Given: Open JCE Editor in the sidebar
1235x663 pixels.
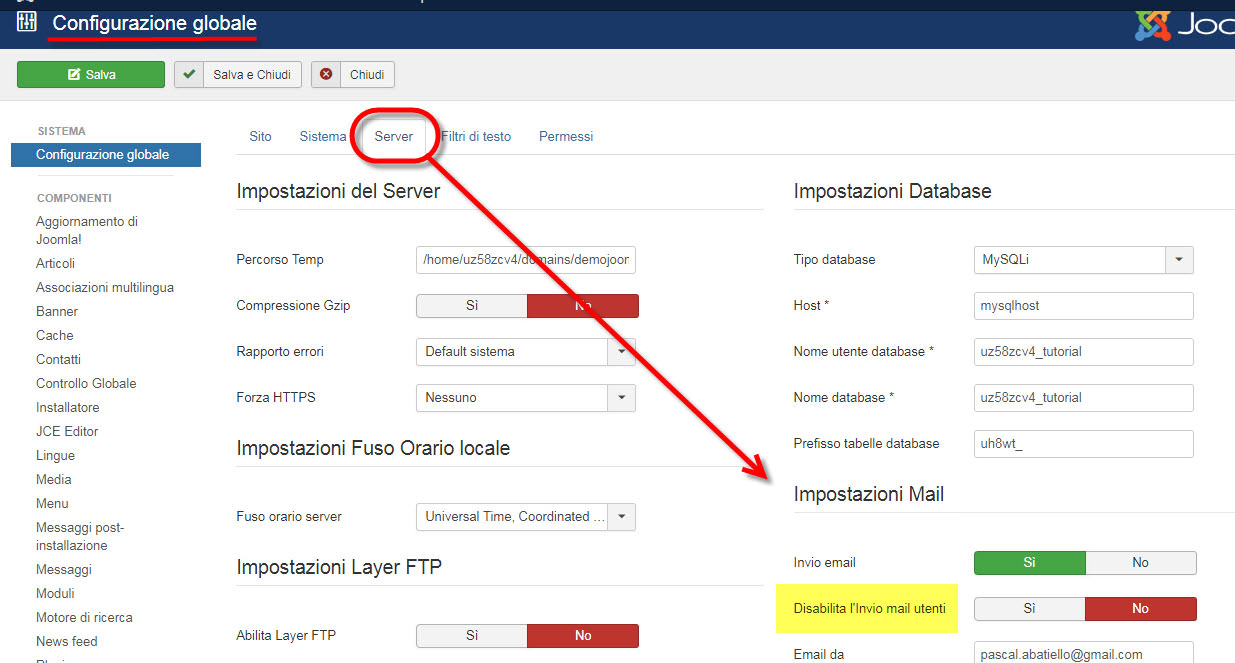Looking at the screenshot, I should coord(67,432).
